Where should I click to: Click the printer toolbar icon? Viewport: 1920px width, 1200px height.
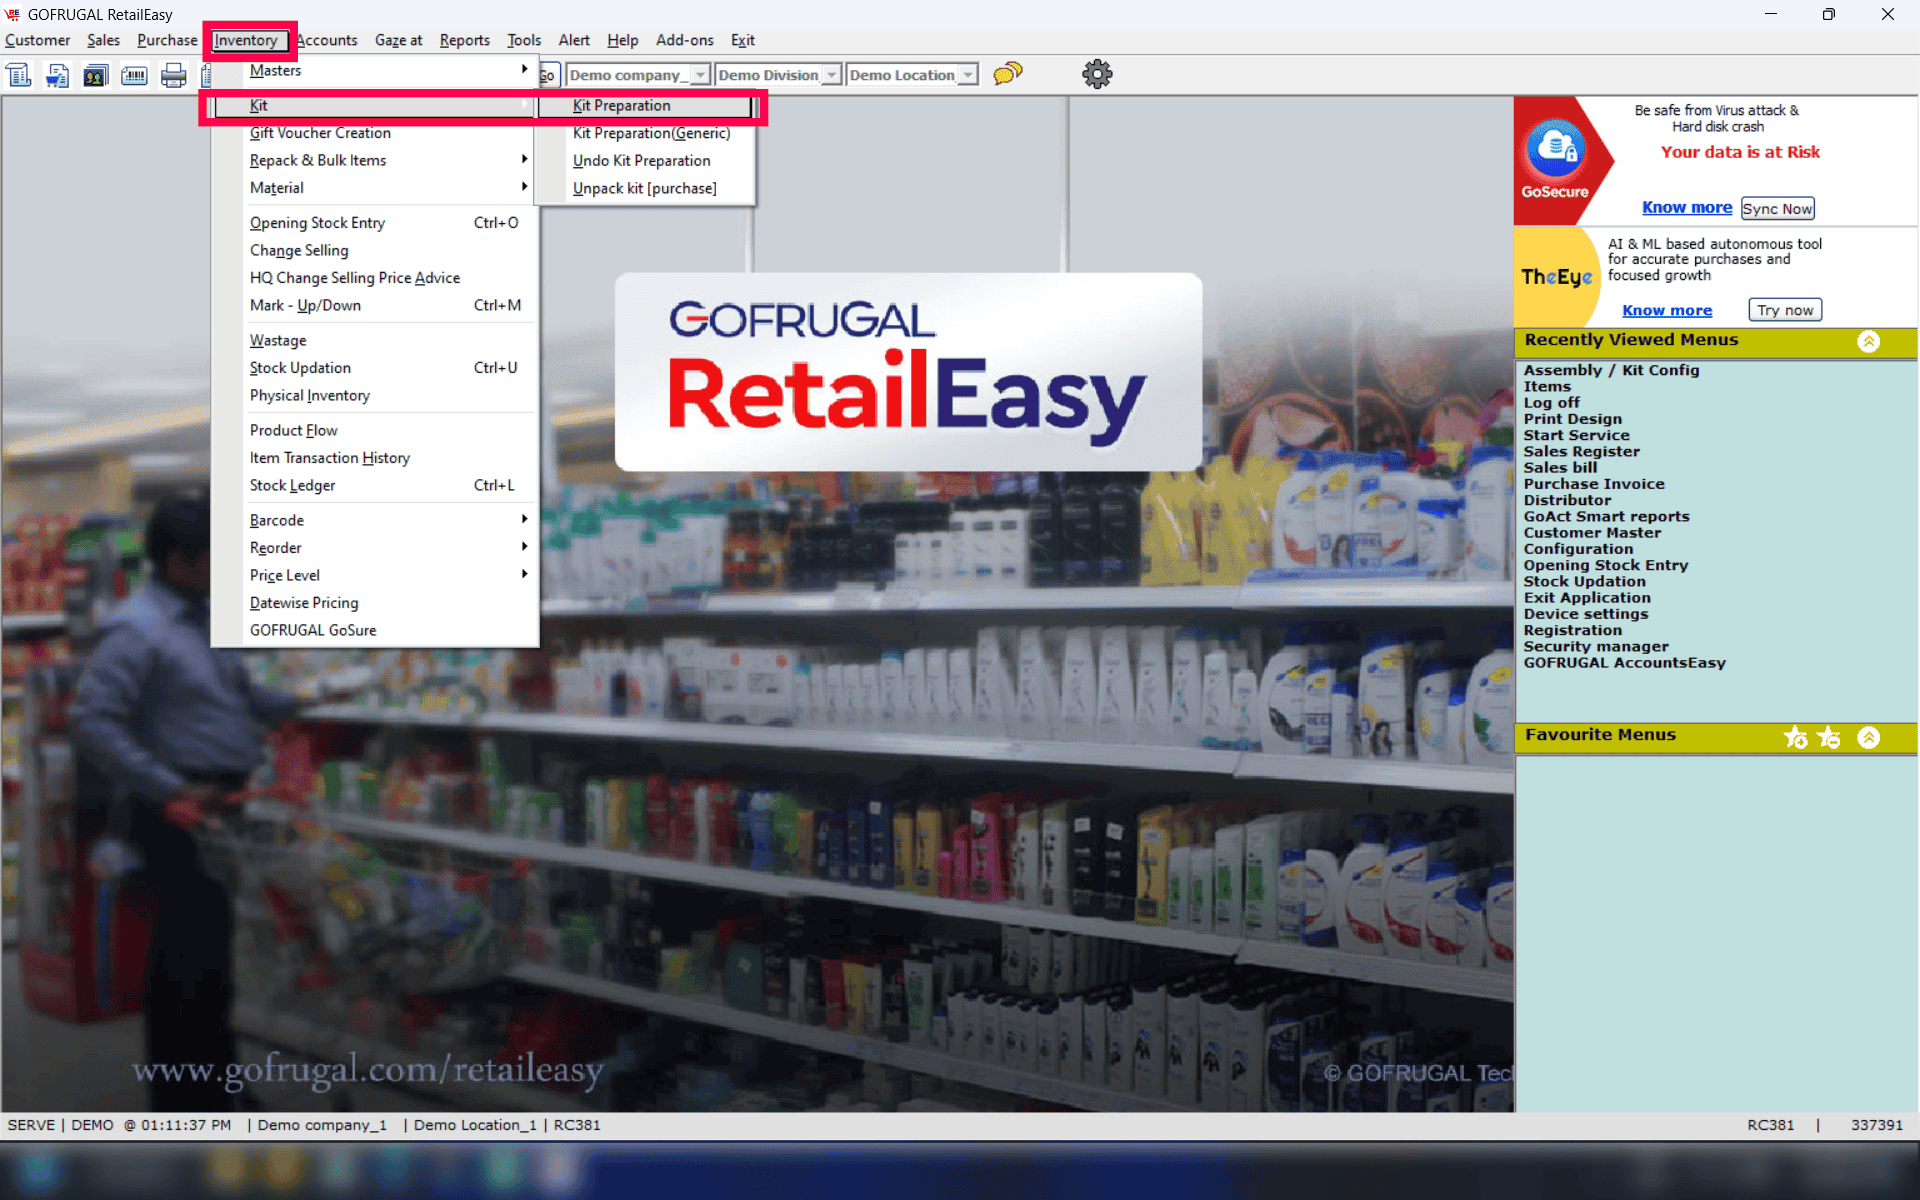pyautogui.click(x=173, y=75)
